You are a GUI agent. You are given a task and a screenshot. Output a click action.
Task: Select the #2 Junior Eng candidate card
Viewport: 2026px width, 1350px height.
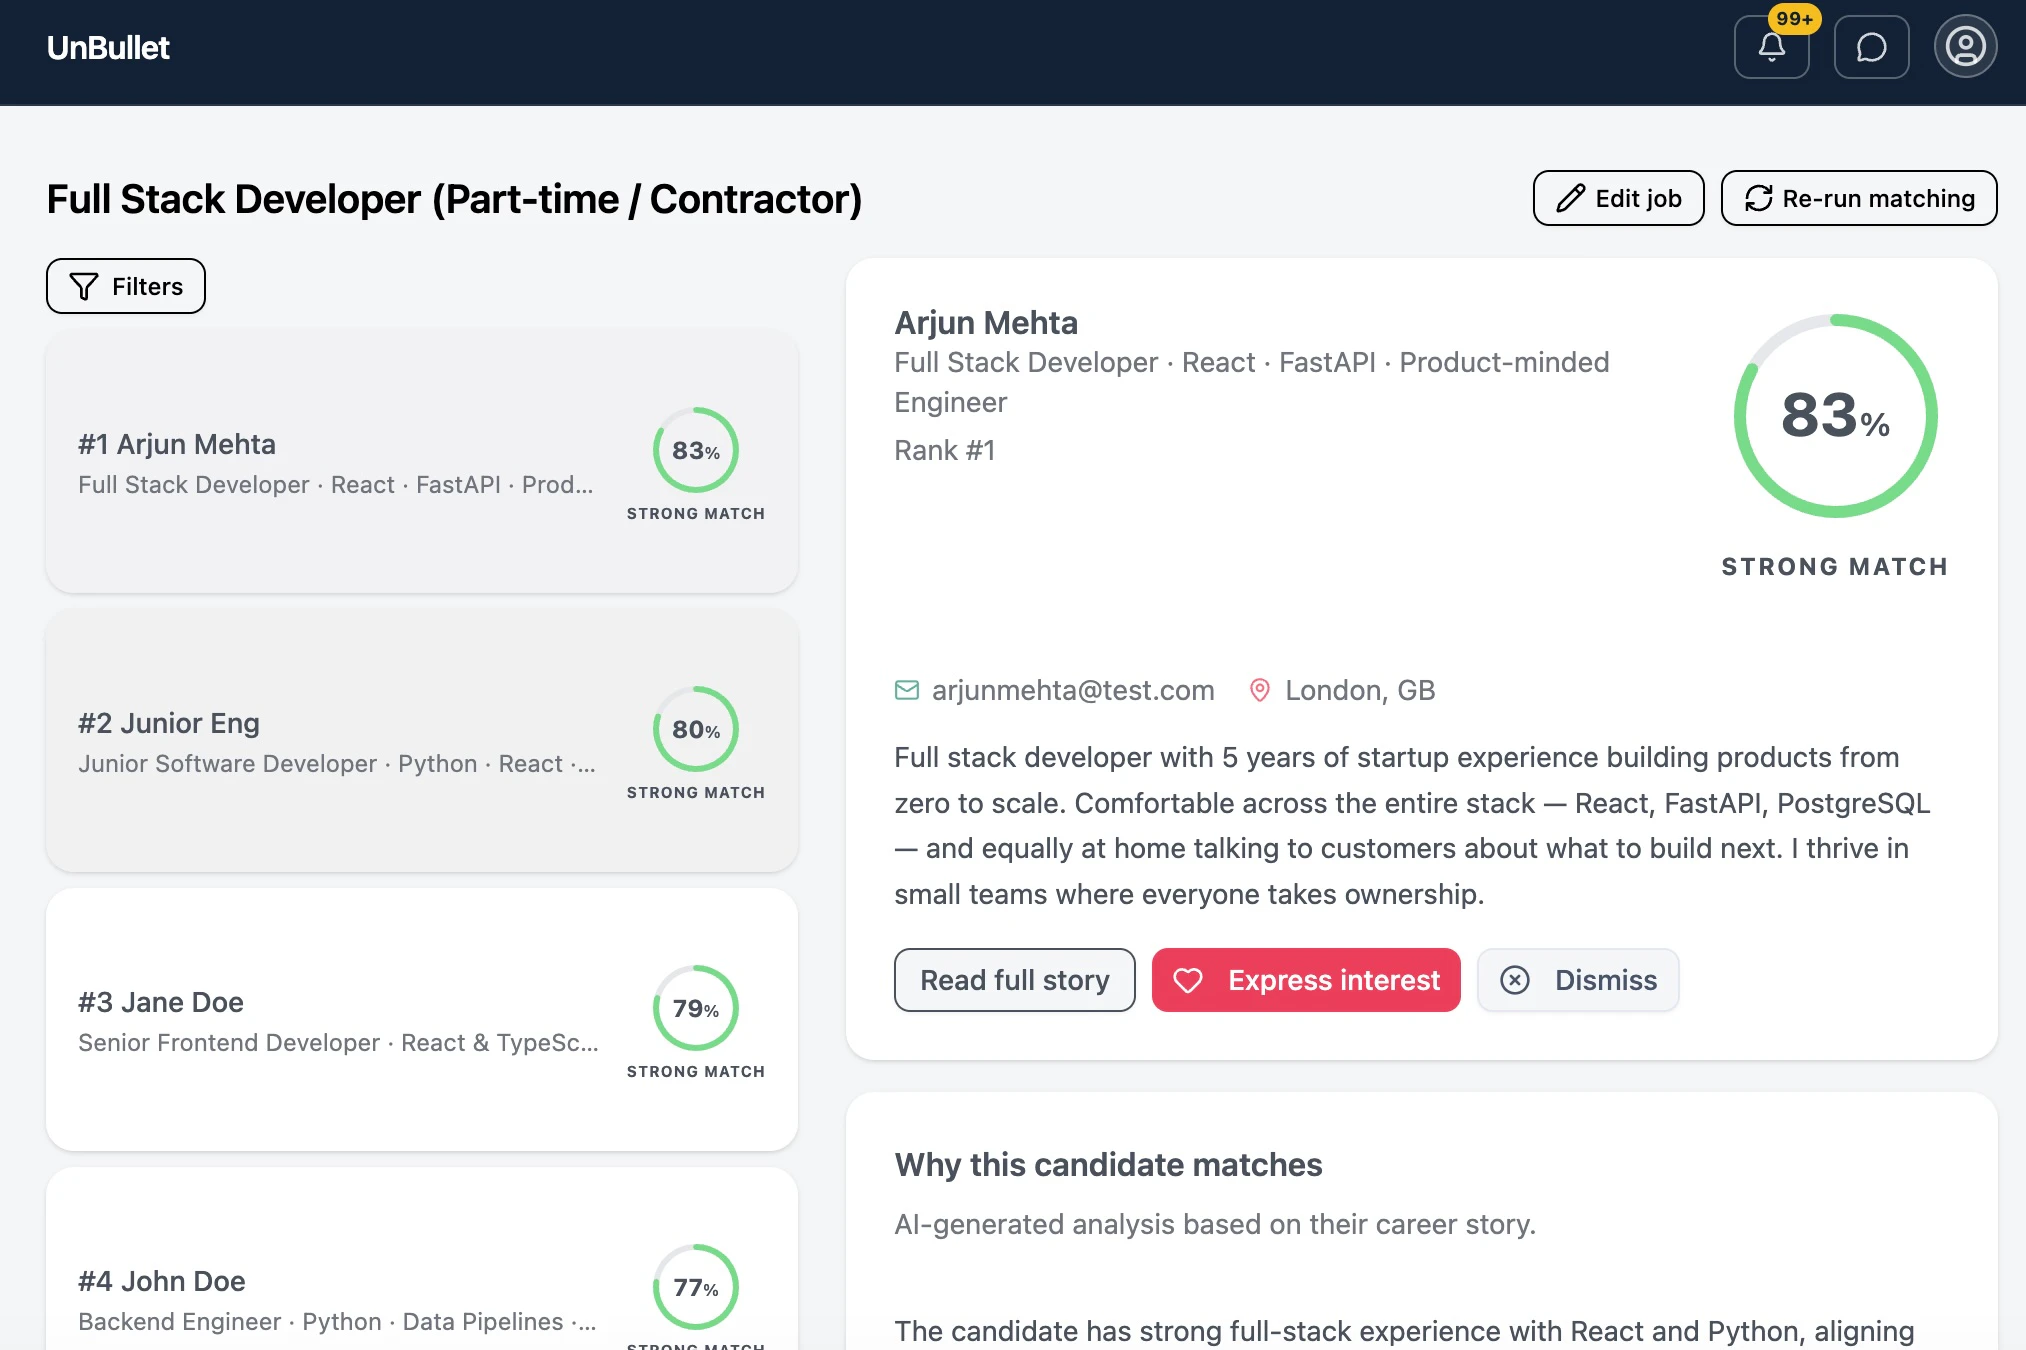[x=422, y=741]
